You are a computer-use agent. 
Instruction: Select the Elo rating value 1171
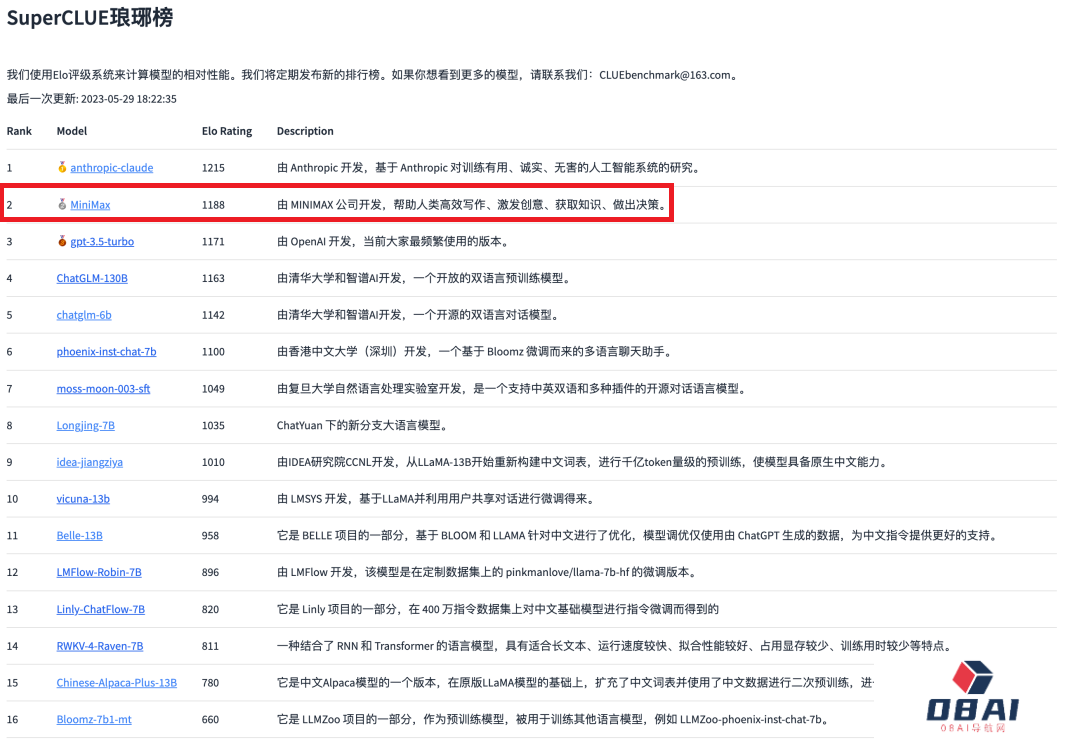[x=213, y=242]
